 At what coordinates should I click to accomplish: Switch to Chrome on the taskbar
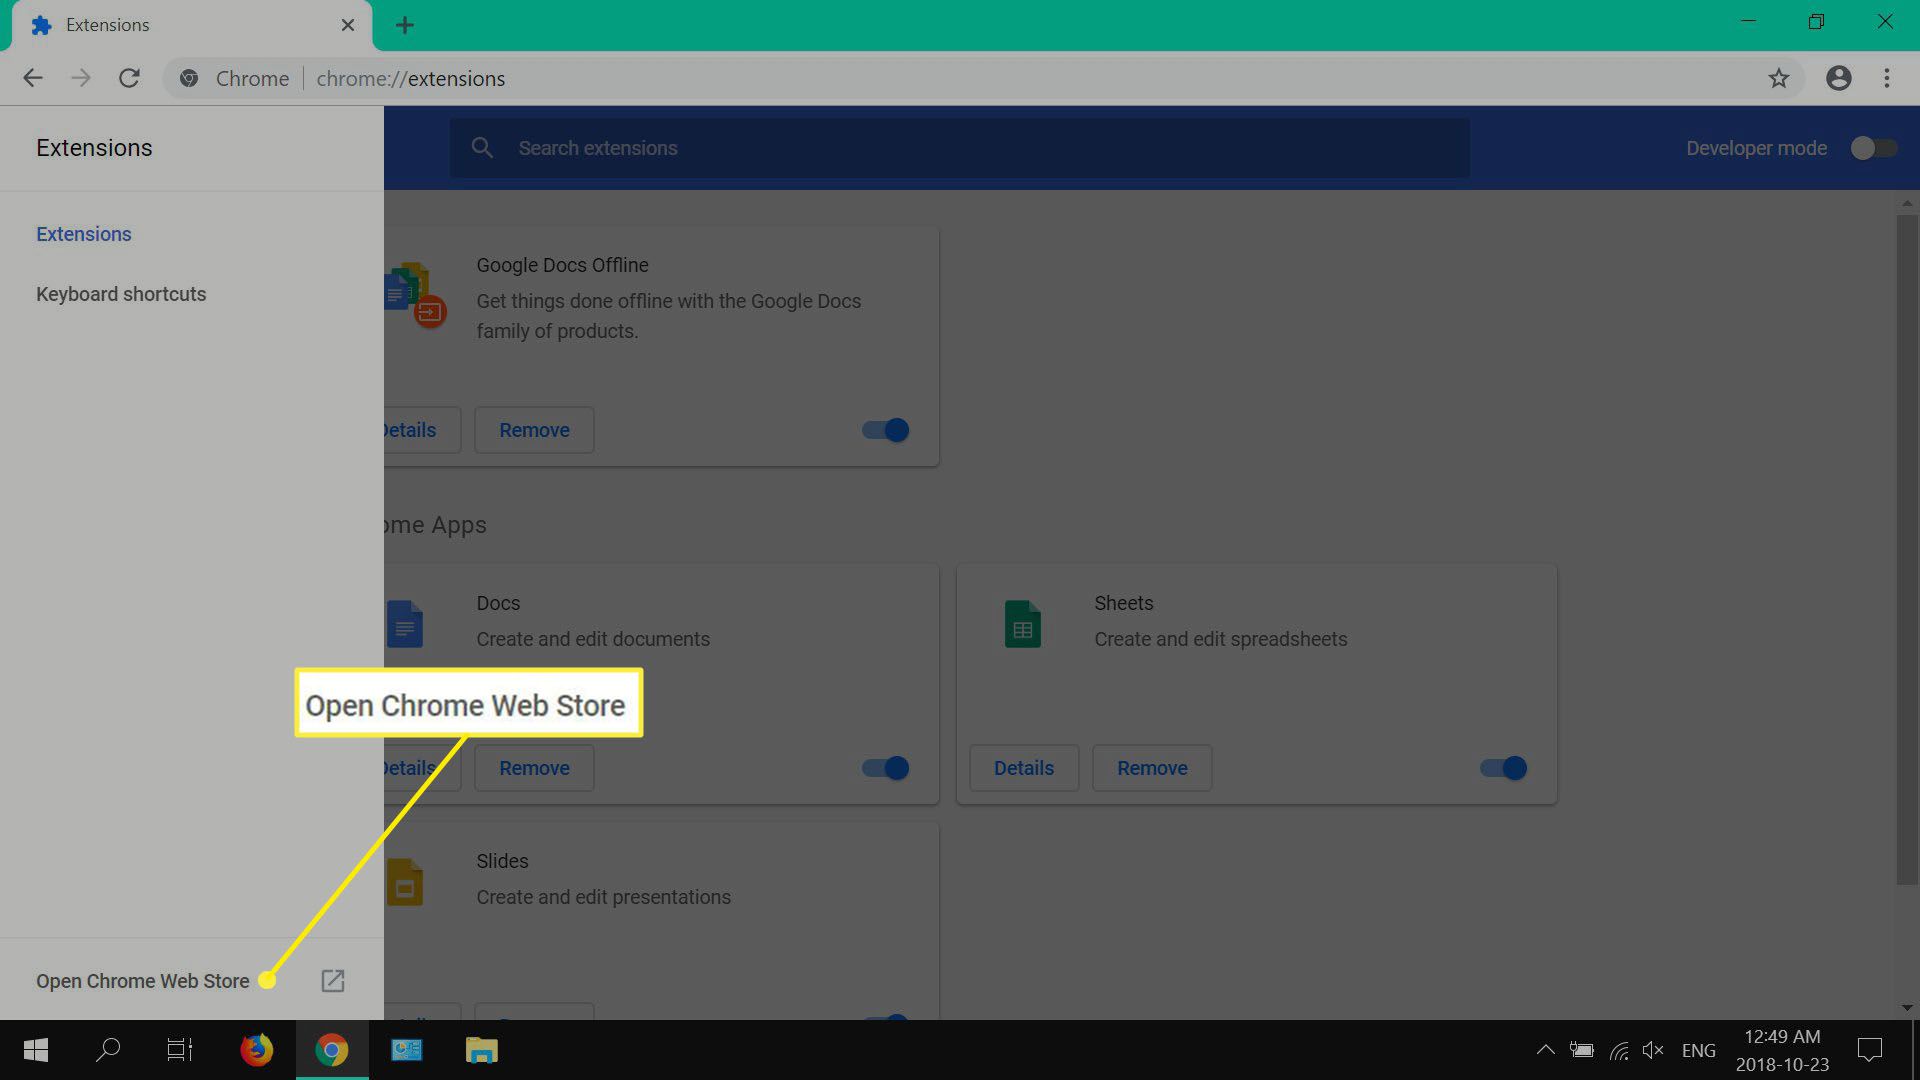332,1050
